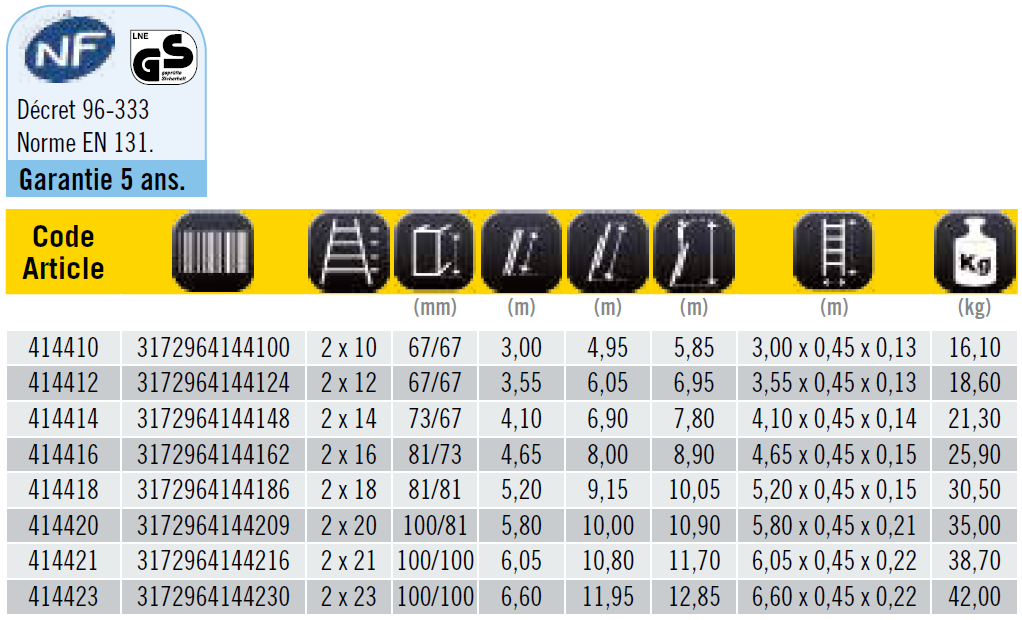Click the 'Décret 96-333' text

83,110
